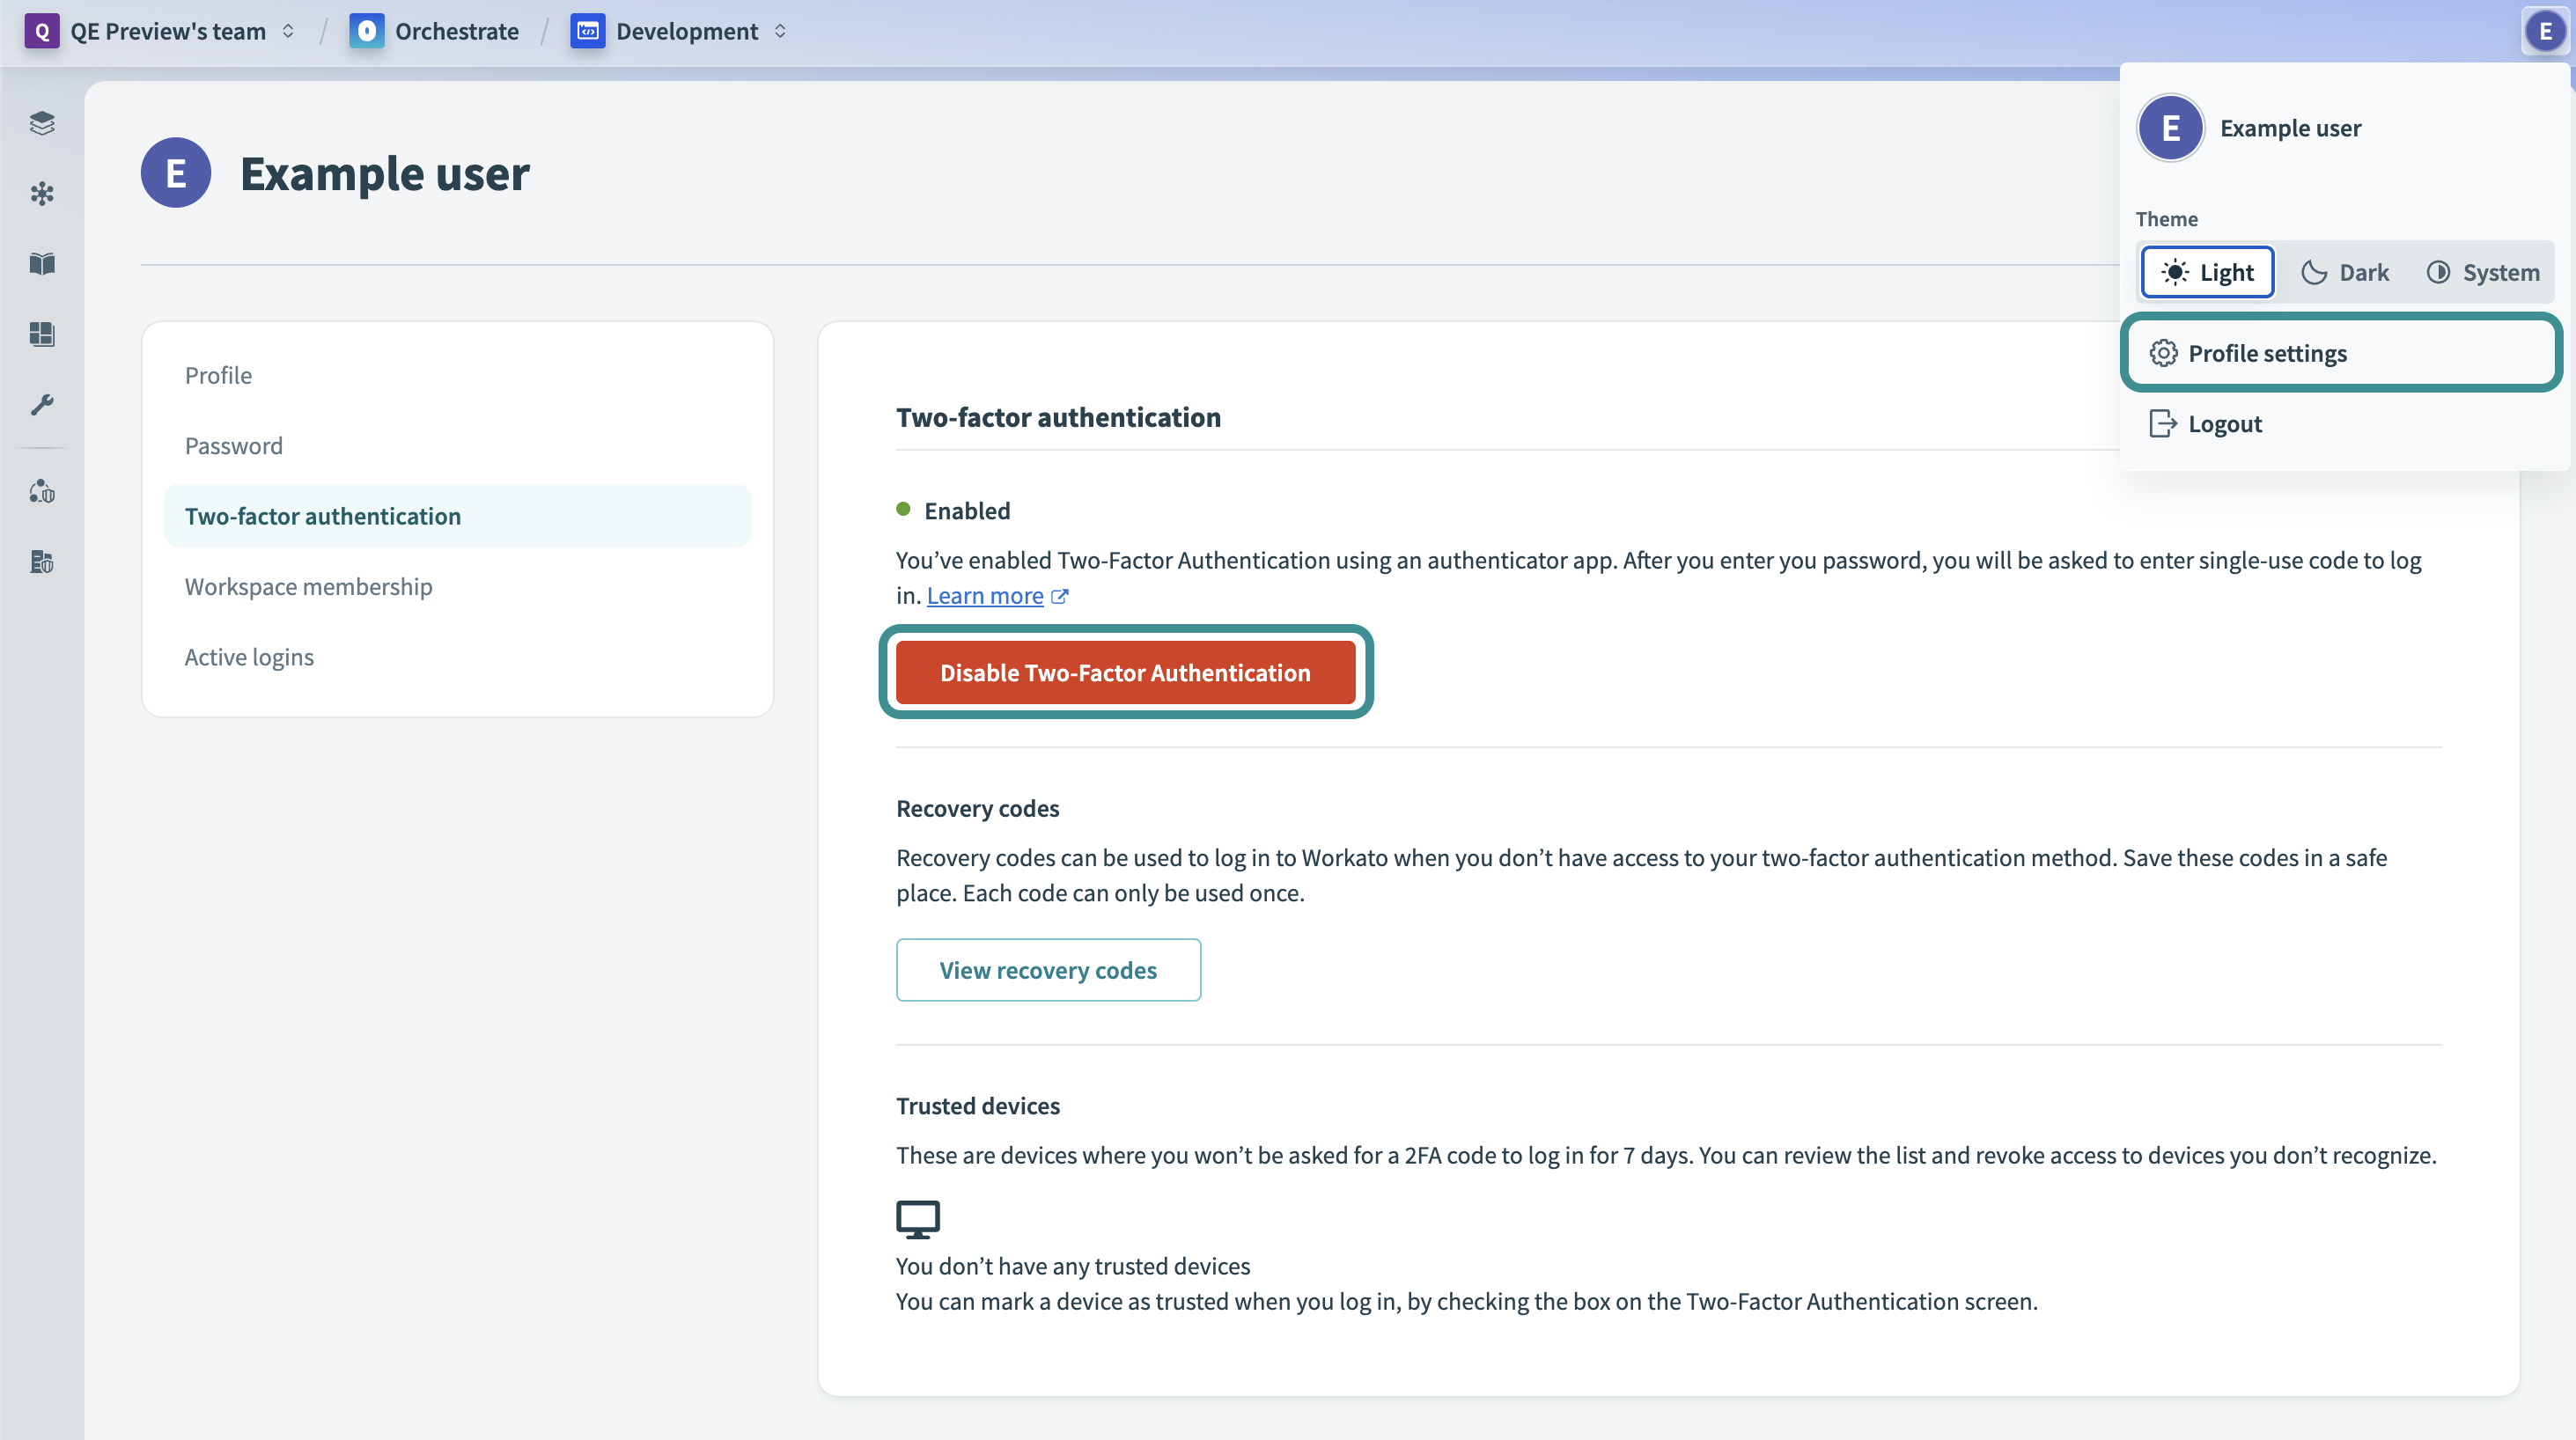Select the Connections hub icon in the sidebar
2576x1440 pixels.
[42, 194]
